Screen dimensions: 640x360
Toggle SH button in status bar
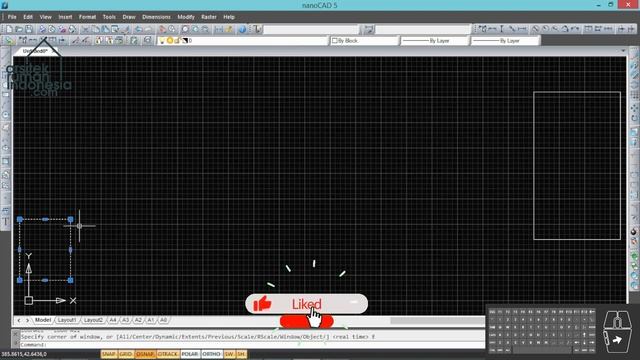241,354
